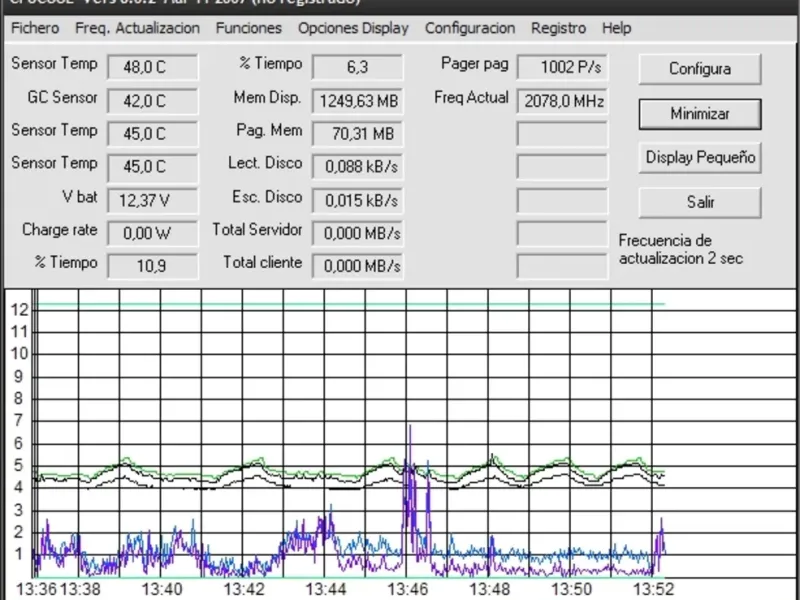800x600 pixels.
Task: Click the GC Sensor label
Action: pyautogui.click(x=62, y=97)
